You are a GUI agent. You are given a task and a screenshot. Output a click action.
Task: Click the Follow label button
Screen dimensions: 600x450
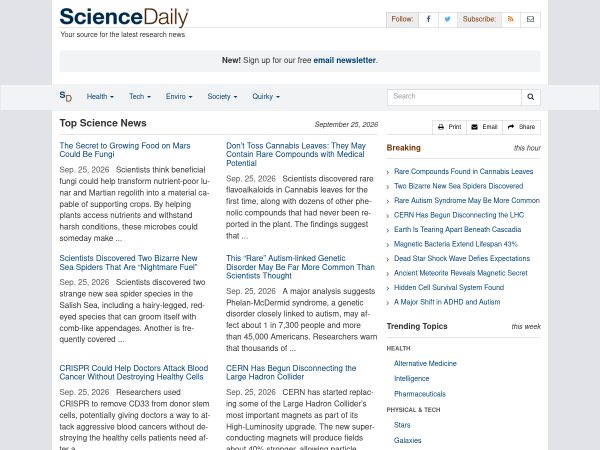coord(402,19)
